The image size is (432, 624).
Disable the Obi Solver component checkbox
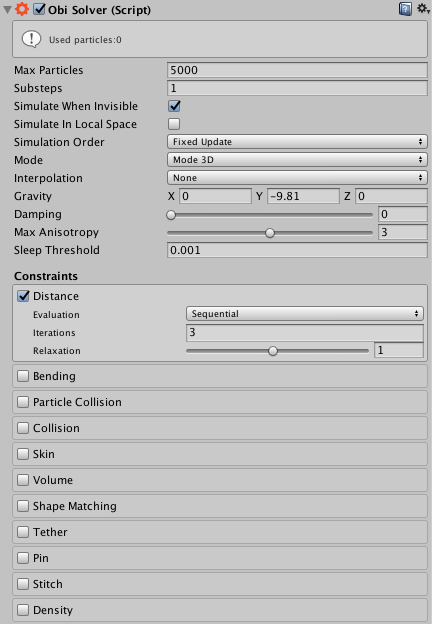click(x=39, y=9)
